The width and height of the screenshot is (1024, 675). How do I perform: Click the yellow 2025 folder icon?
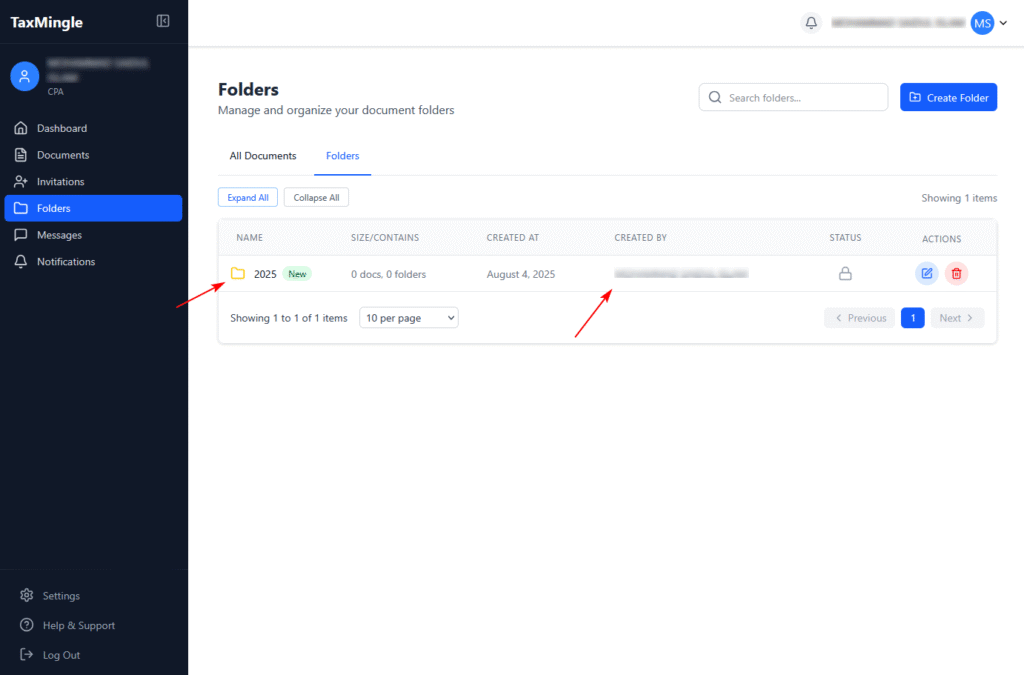pos(238,274)
